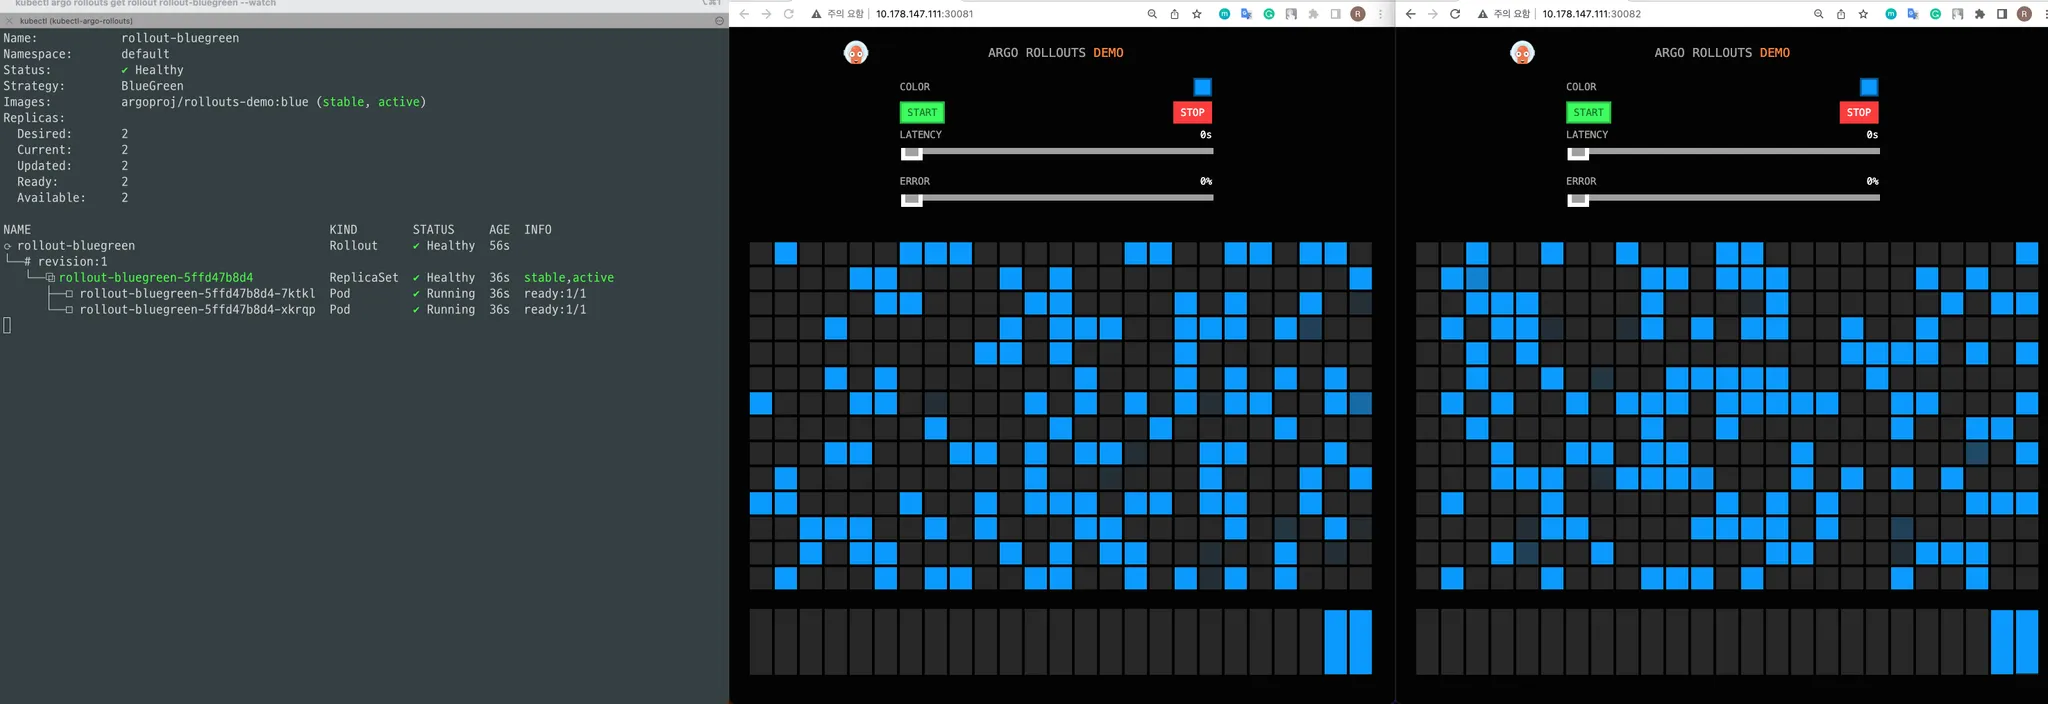This screenshot has height=704, width=2048.
Task: Reload the 30082 browser page
Action: pyautogui.click(x=1455, y=14)
